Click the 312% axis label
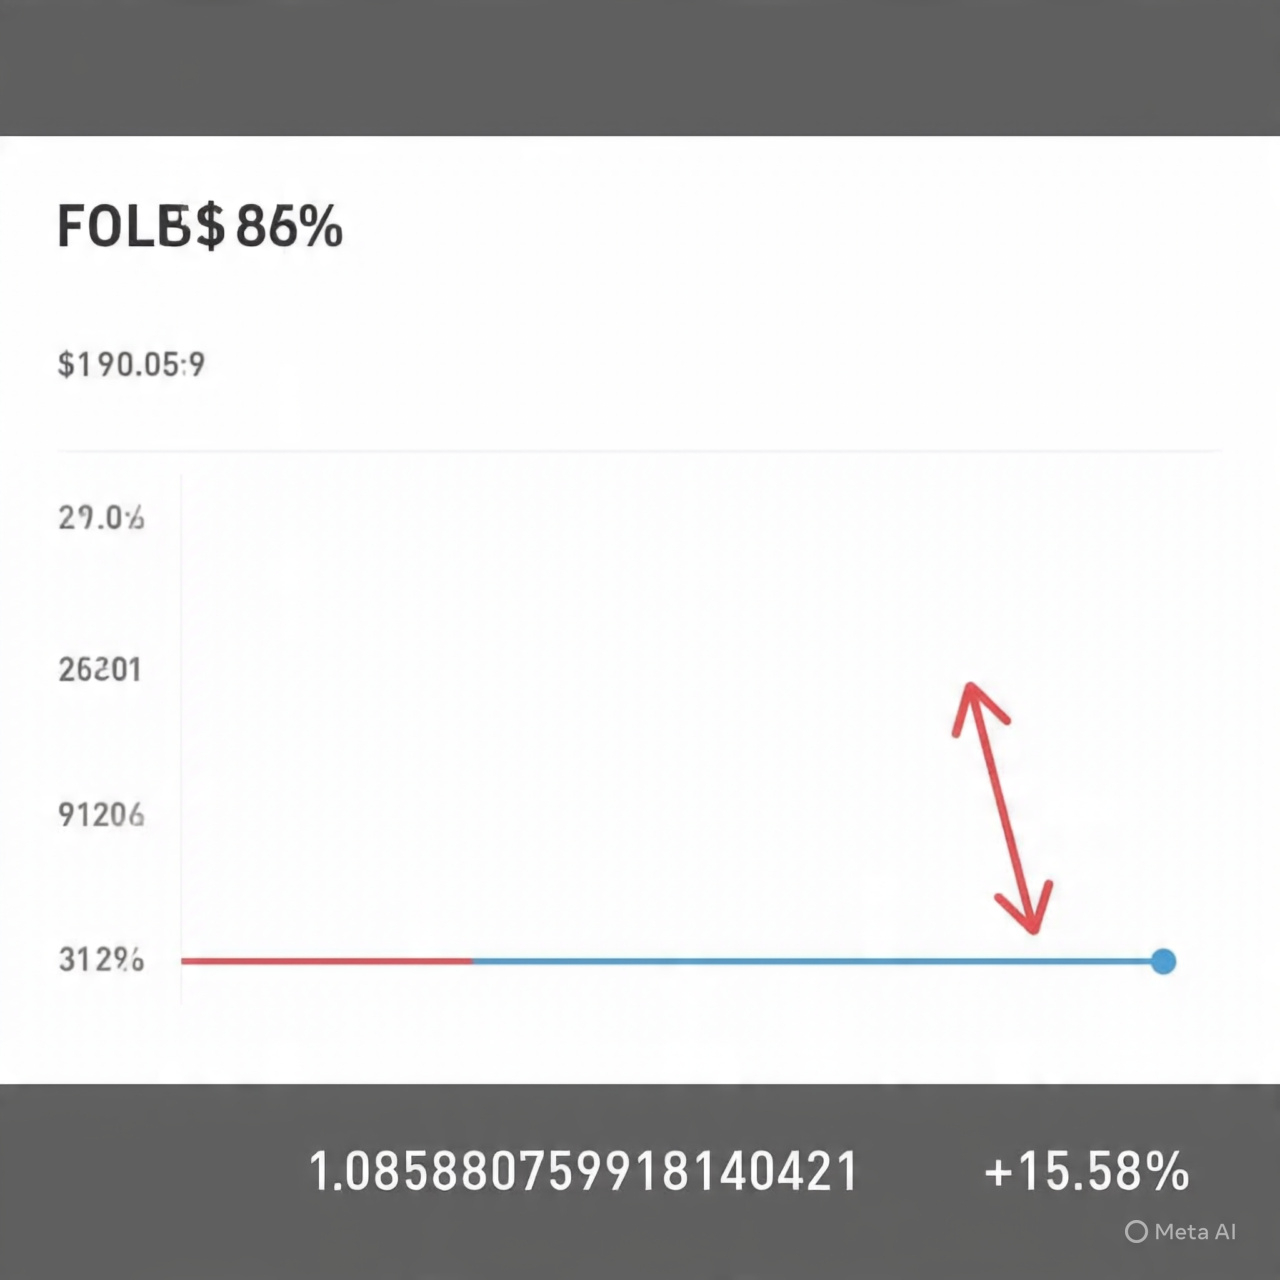1280x1280 pixels. pyautogui.click(x=101, y=960)
